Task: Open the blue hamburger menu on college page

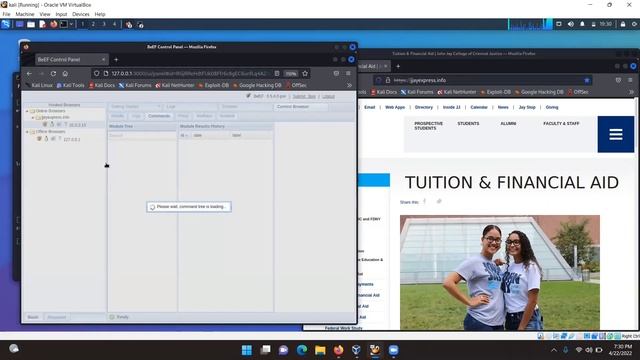Action: (x=616, y=134)
